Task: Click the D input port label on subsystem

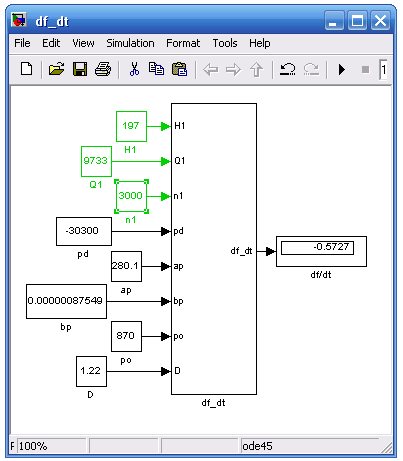Action: (x=177, y=371)
